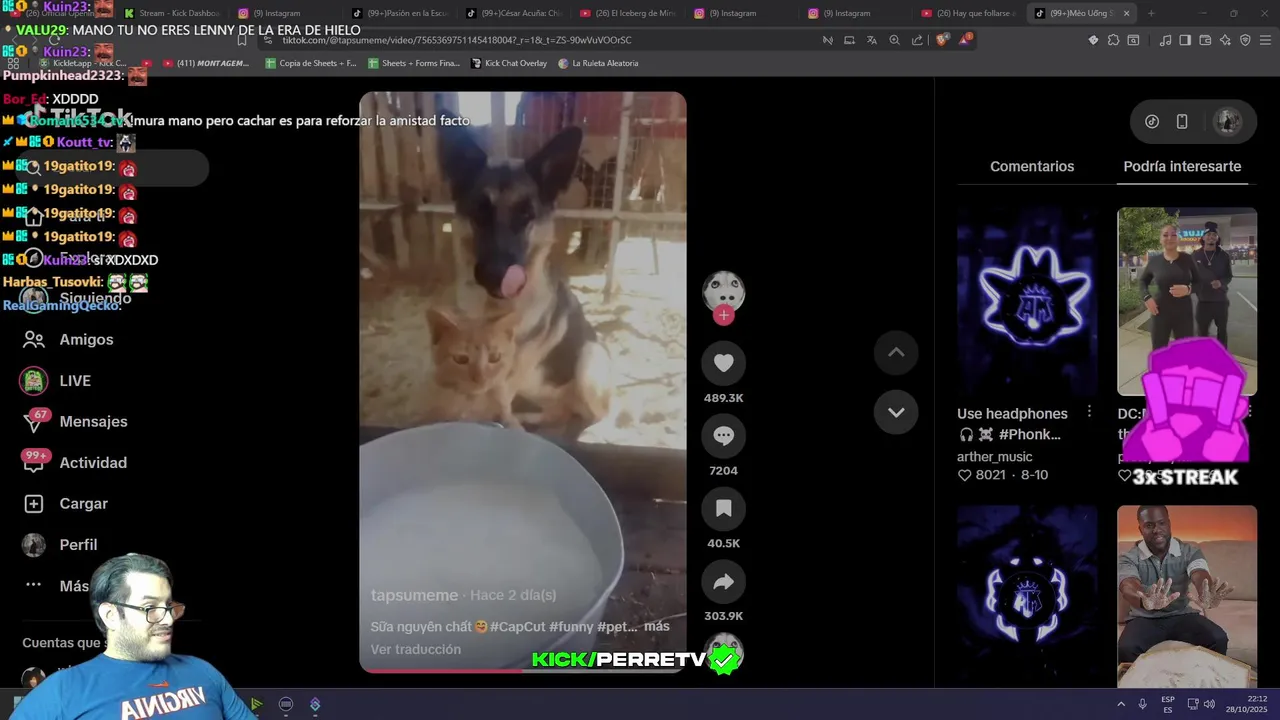1280x720 pixels.
Task: Show hidden system tray icons chevron
Action: [x=1120, y=704]
